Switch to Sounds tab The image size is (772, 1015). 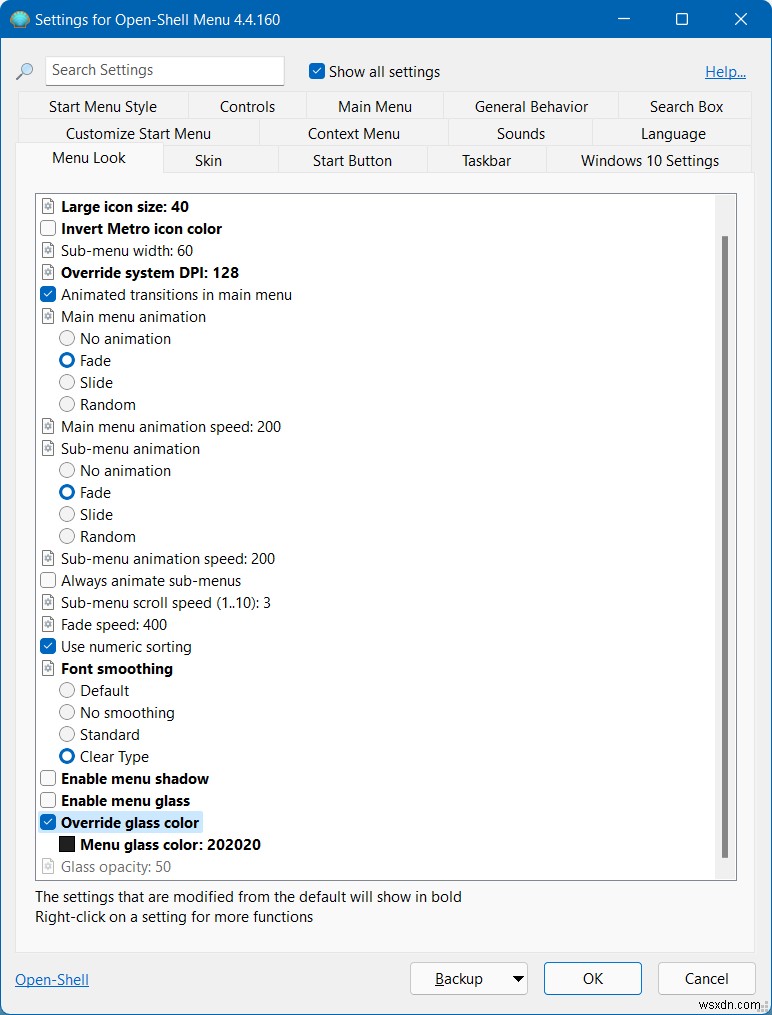coord(520,133)
